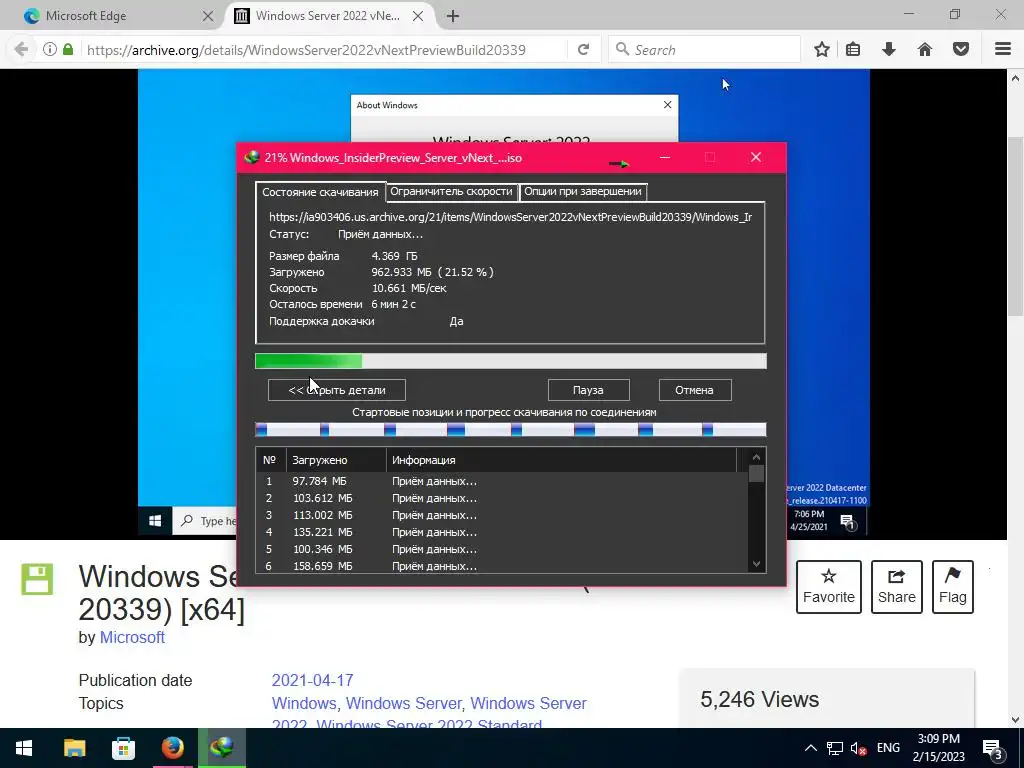Click the Информация column header
1024x768 pixels.
[562, 460]
